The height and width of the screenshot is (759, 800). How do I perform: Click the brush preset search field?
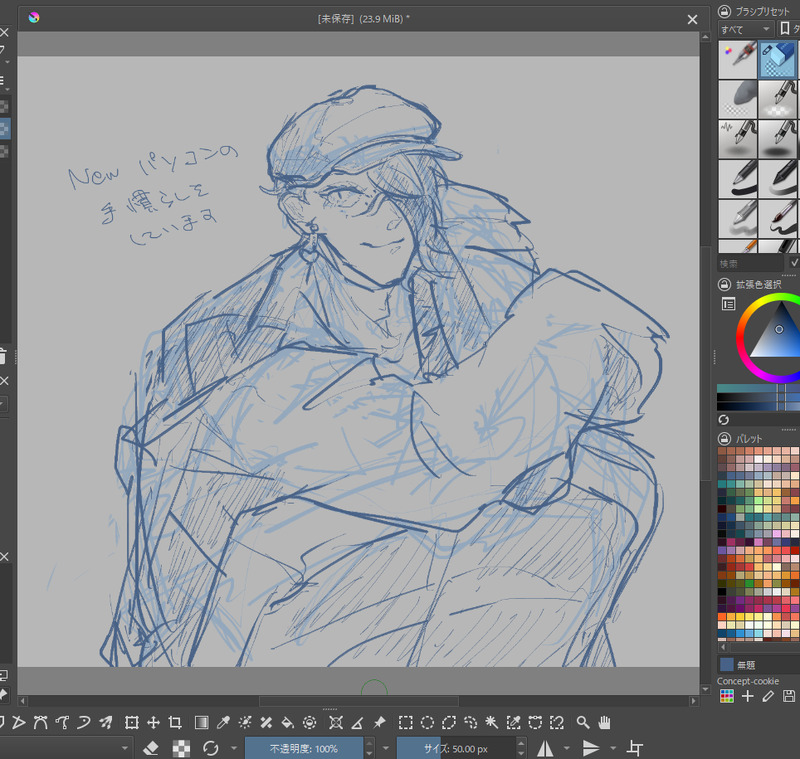tap(750, 263)
